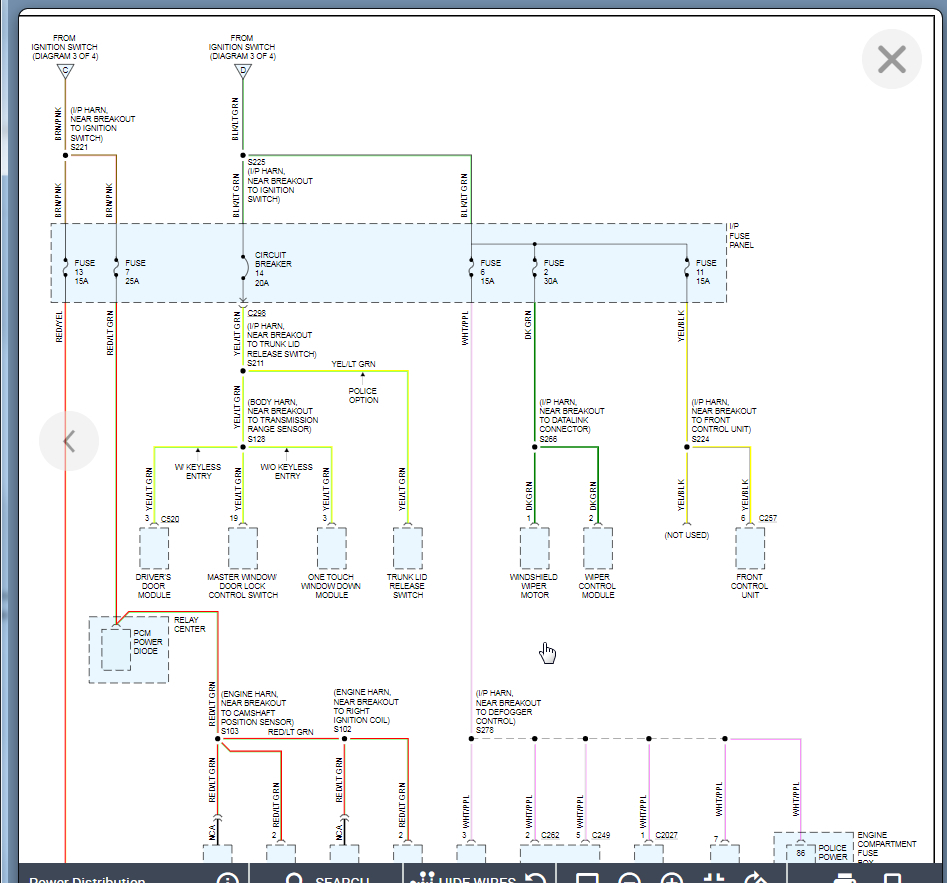Image resolution: width=947 pixels, height=883 pixels.
Task: Go to the previous diagram with left arrow
Action: pos(69,441)
